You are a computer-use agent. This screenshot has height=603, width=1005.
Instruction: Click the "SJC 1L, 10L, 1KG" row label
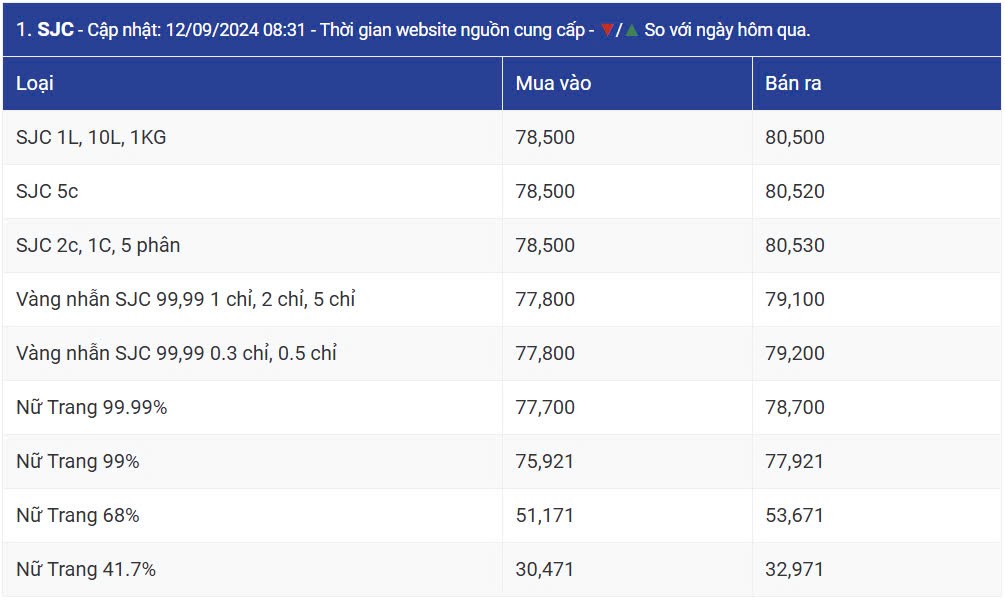[x=91, y=138]
